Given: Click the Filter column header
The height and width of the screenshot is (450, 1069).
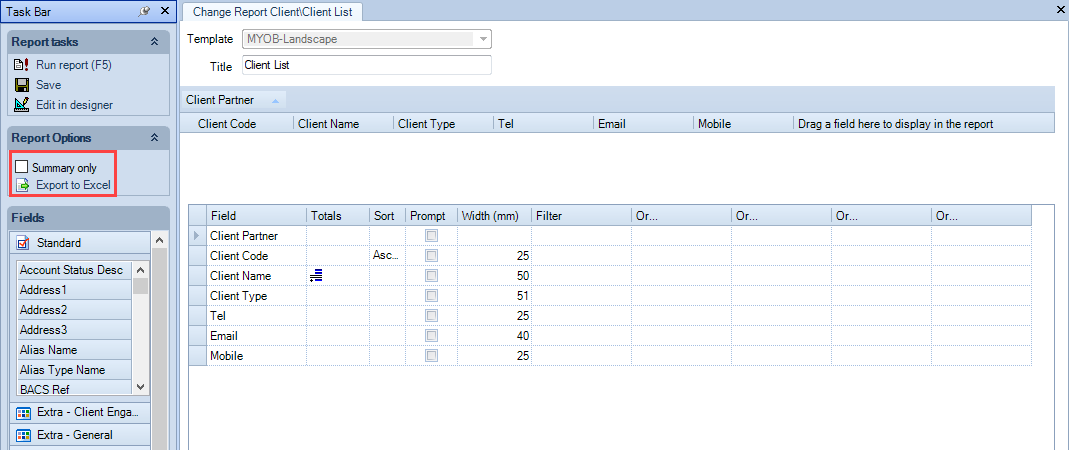Looking at the screenshot, I should pos(582,215).
